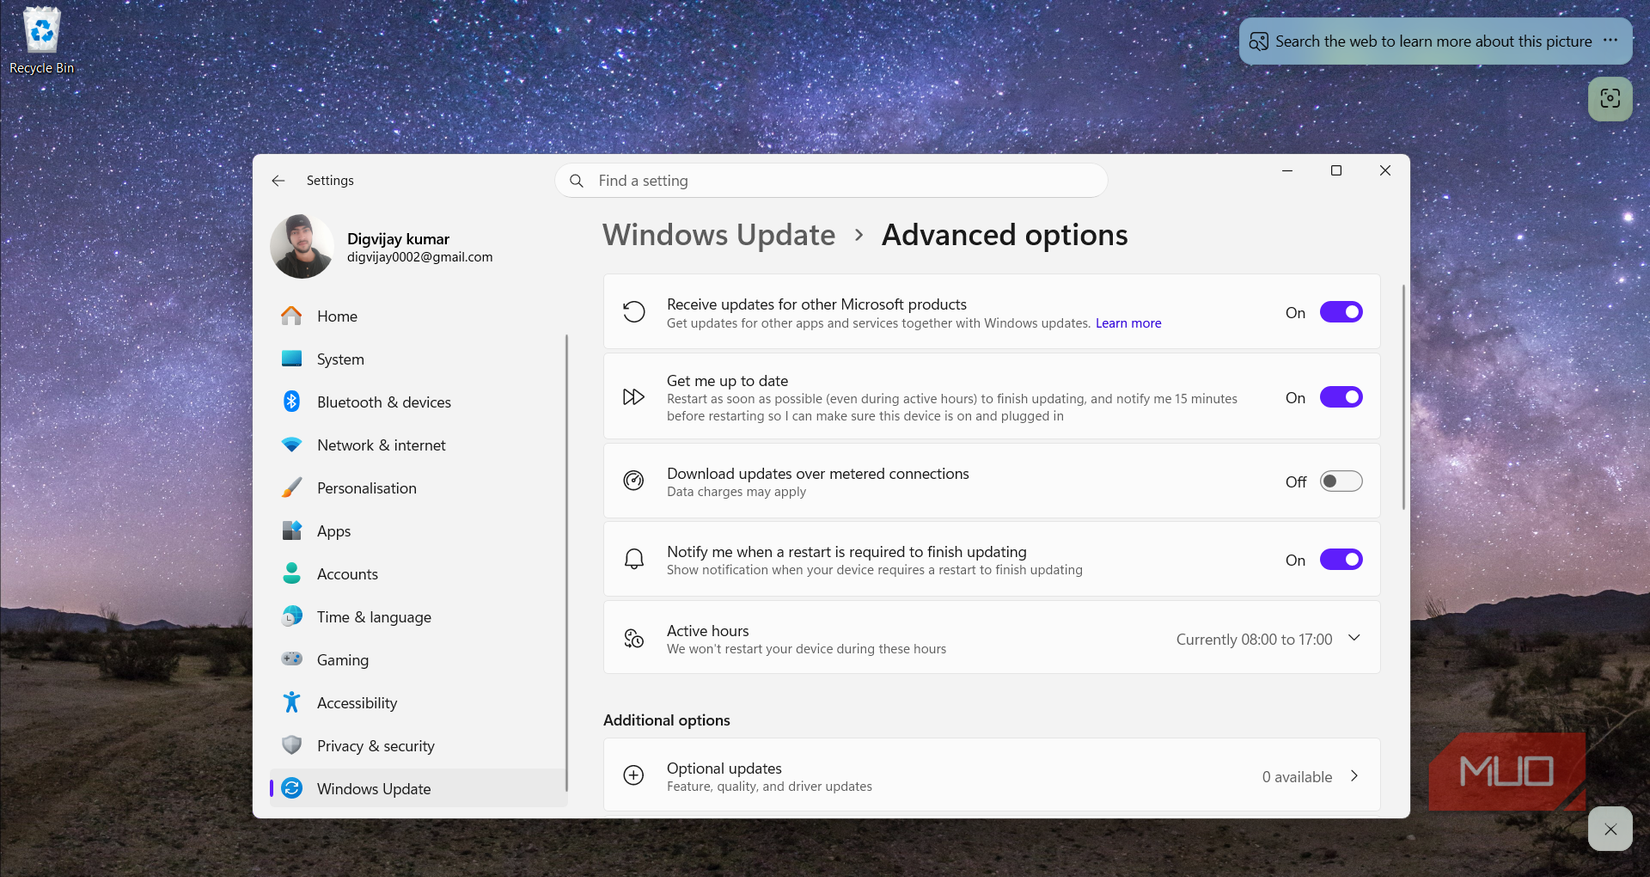Click the bell icon for restart notification
The image size is (1650, 877).
[x=634, y=559]
